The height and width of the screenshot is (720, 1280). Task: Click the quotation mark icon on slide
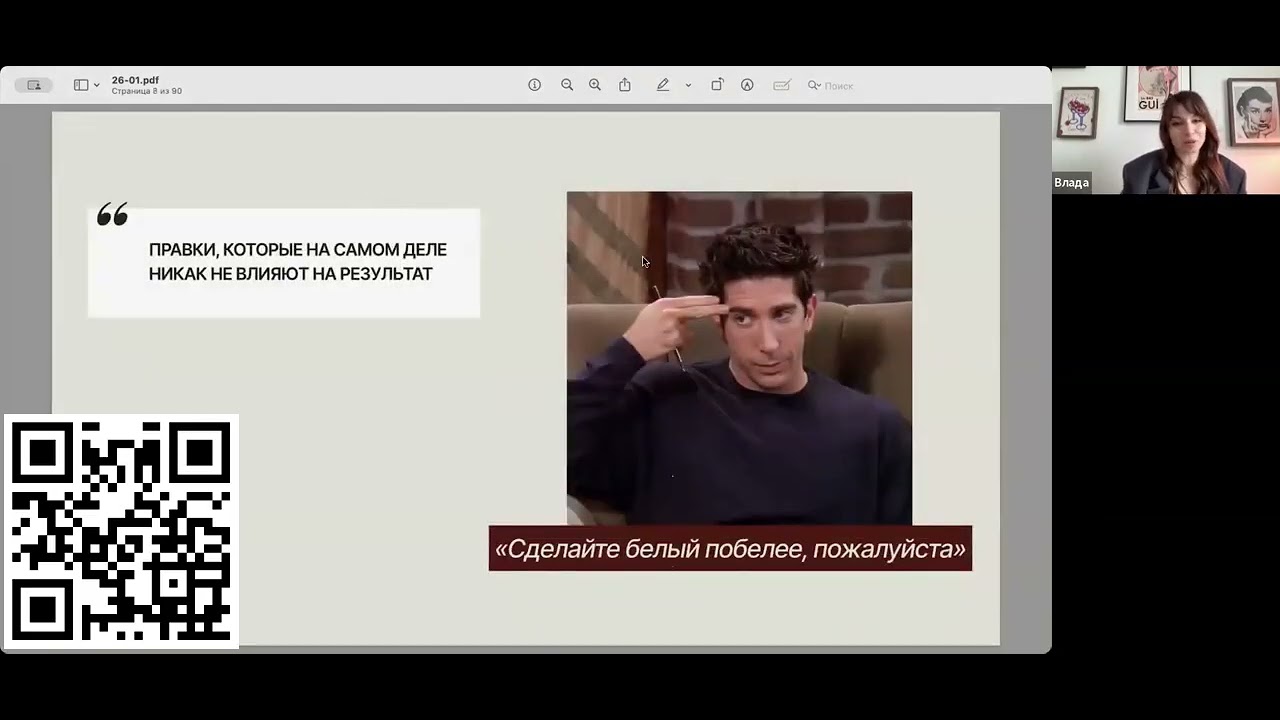point(113,214)
